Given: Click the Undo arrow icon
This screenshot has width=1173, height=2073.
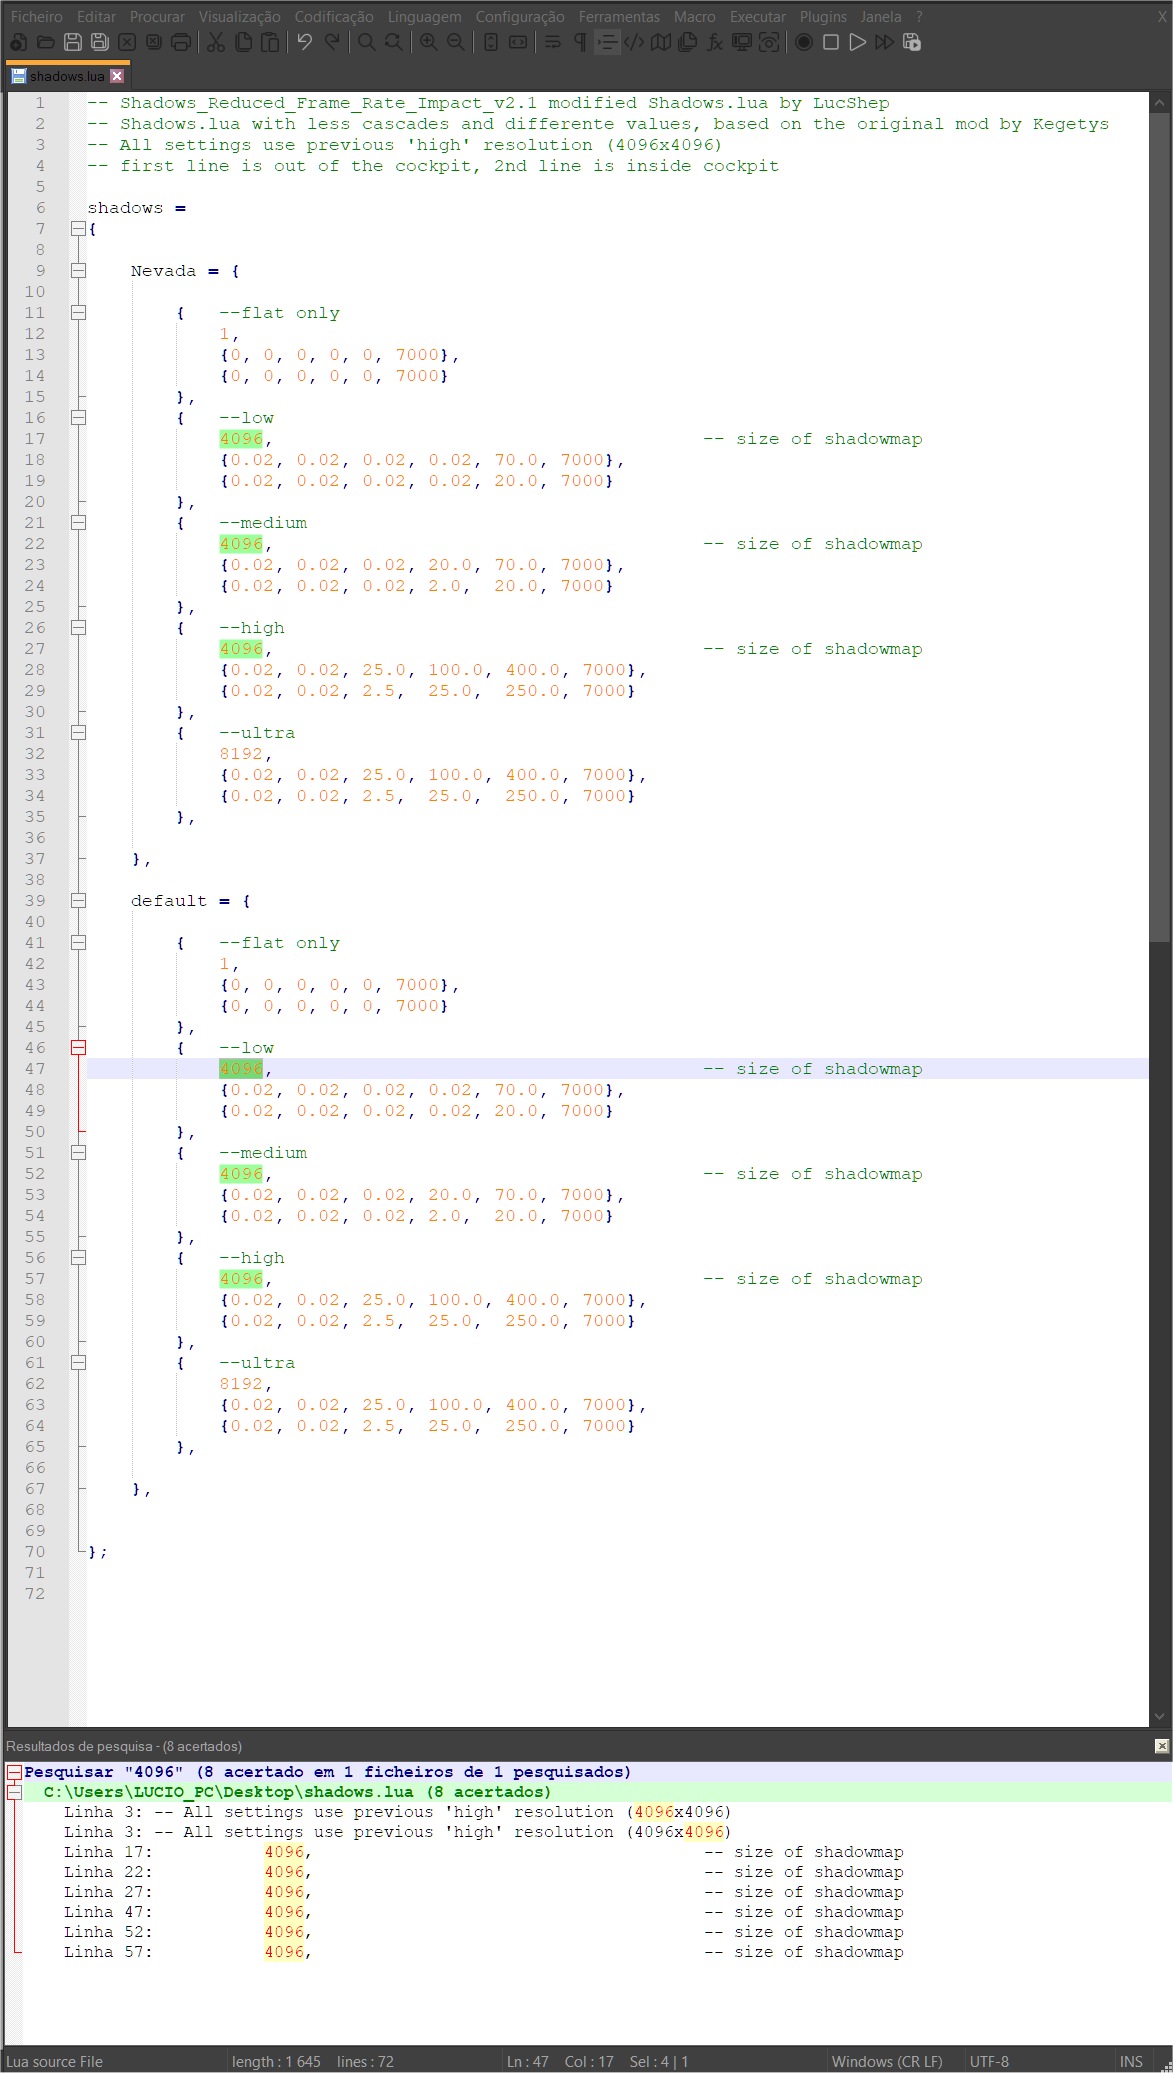Looking at the screenshot, I should point(305,42).
